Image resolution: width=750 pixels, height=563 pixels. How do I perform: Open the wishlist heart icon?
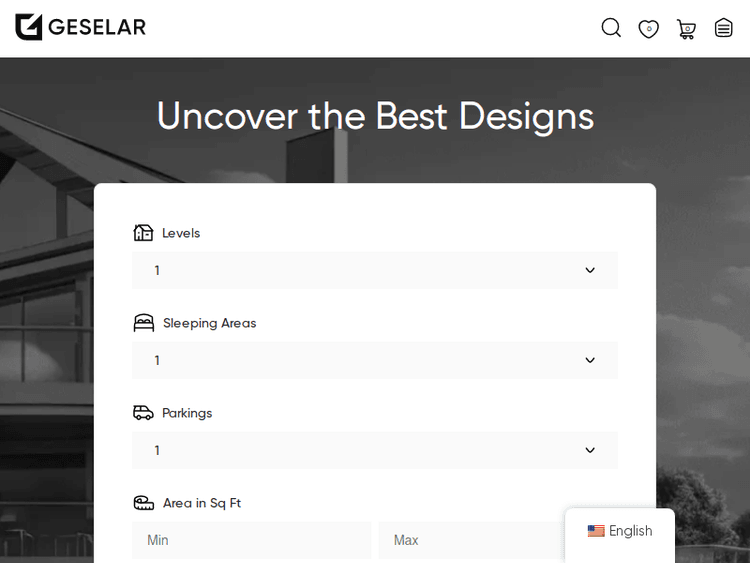point(649,28)
